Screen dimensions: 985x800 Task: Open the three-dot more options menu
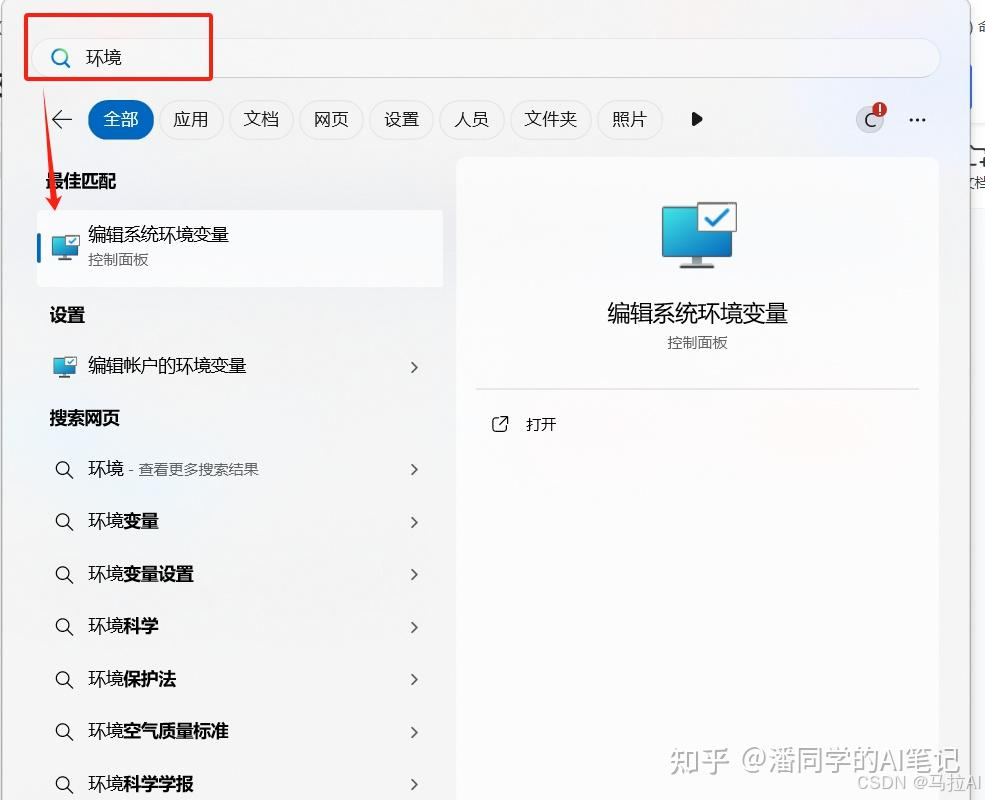point(917,120)
